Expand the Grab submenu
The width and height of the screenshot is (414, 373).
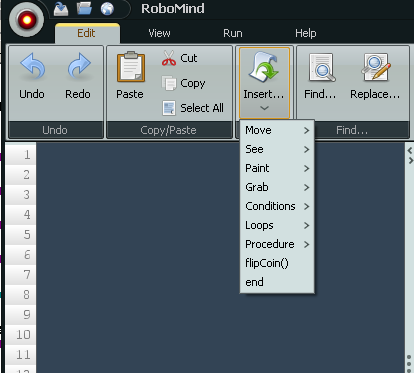coord(277,187)
